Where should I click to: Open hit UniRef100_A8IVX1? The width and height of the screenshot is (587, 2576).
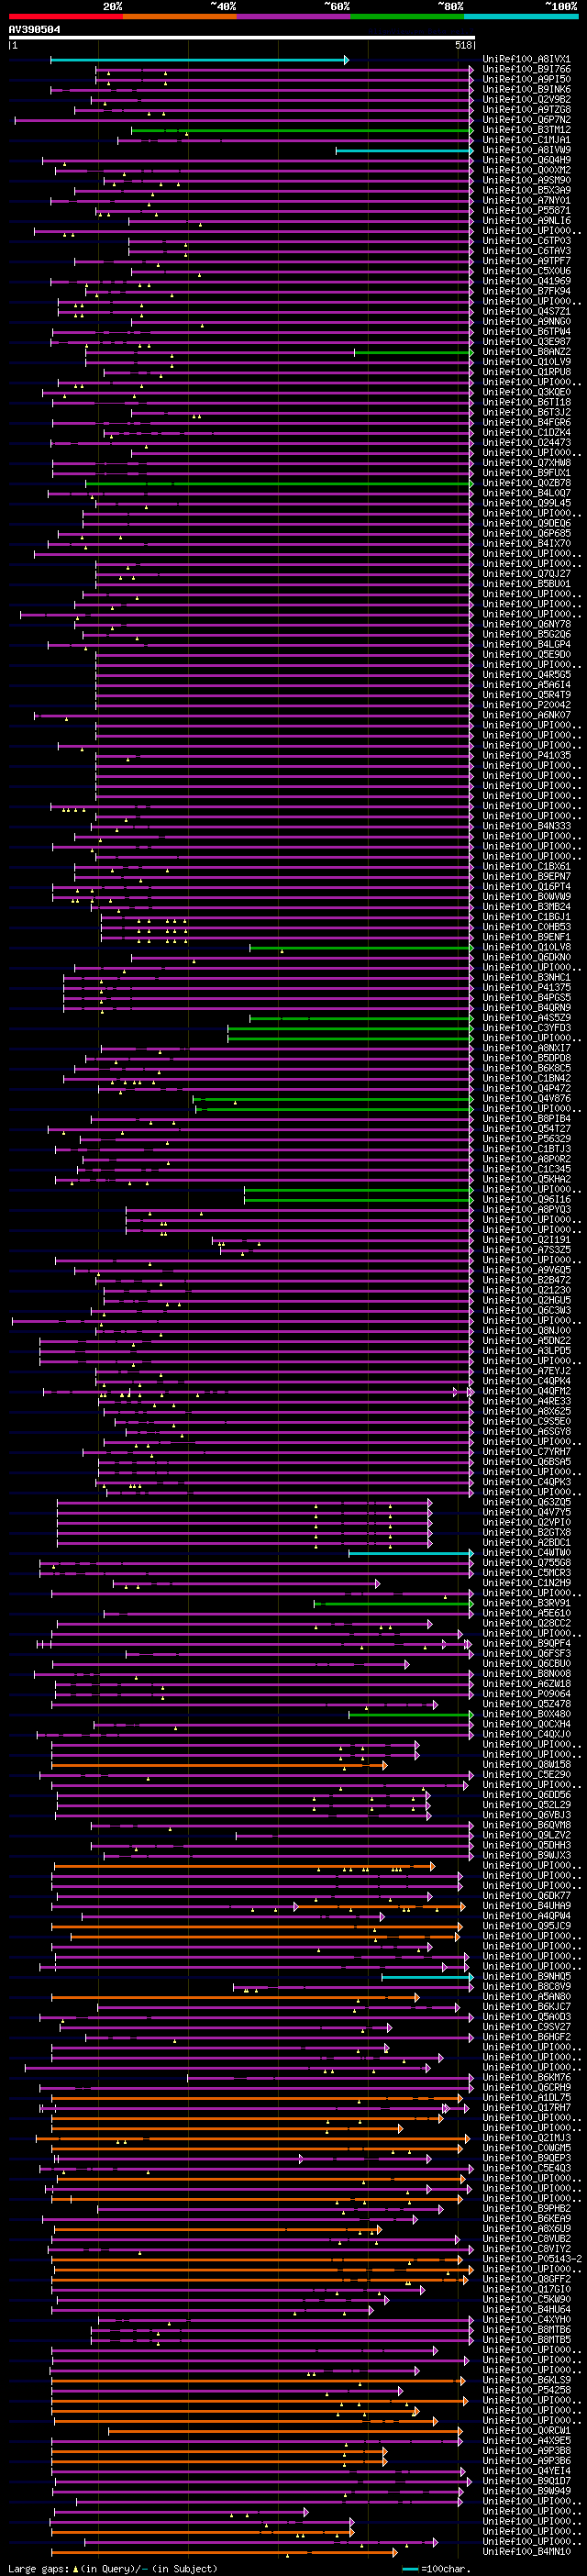526,59
